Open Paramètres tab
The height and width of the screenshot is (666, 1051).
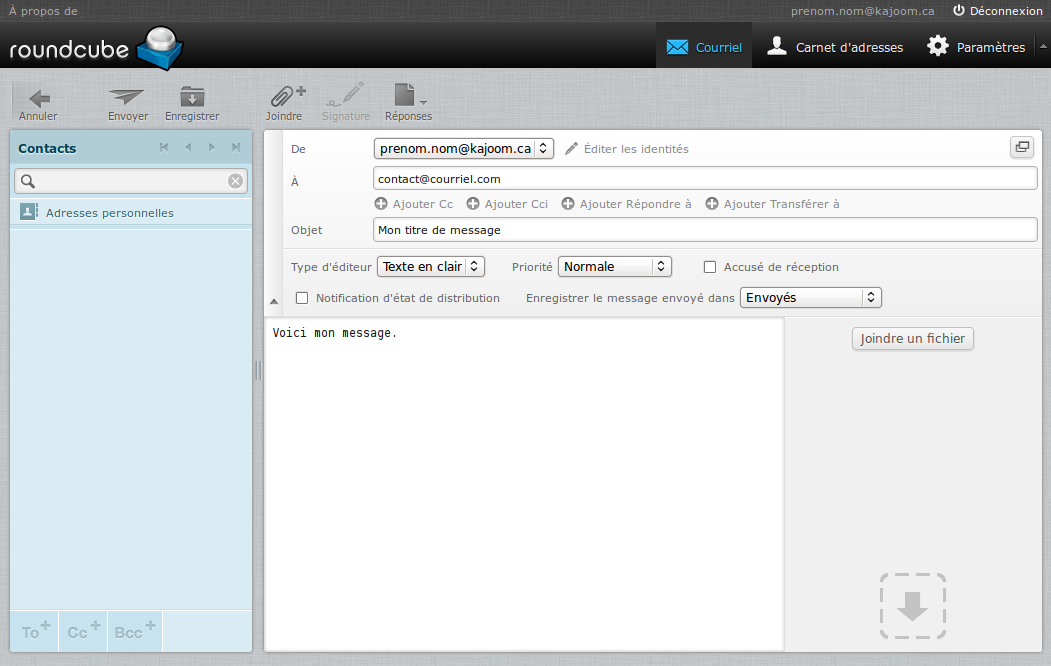(x=976, y=47)
